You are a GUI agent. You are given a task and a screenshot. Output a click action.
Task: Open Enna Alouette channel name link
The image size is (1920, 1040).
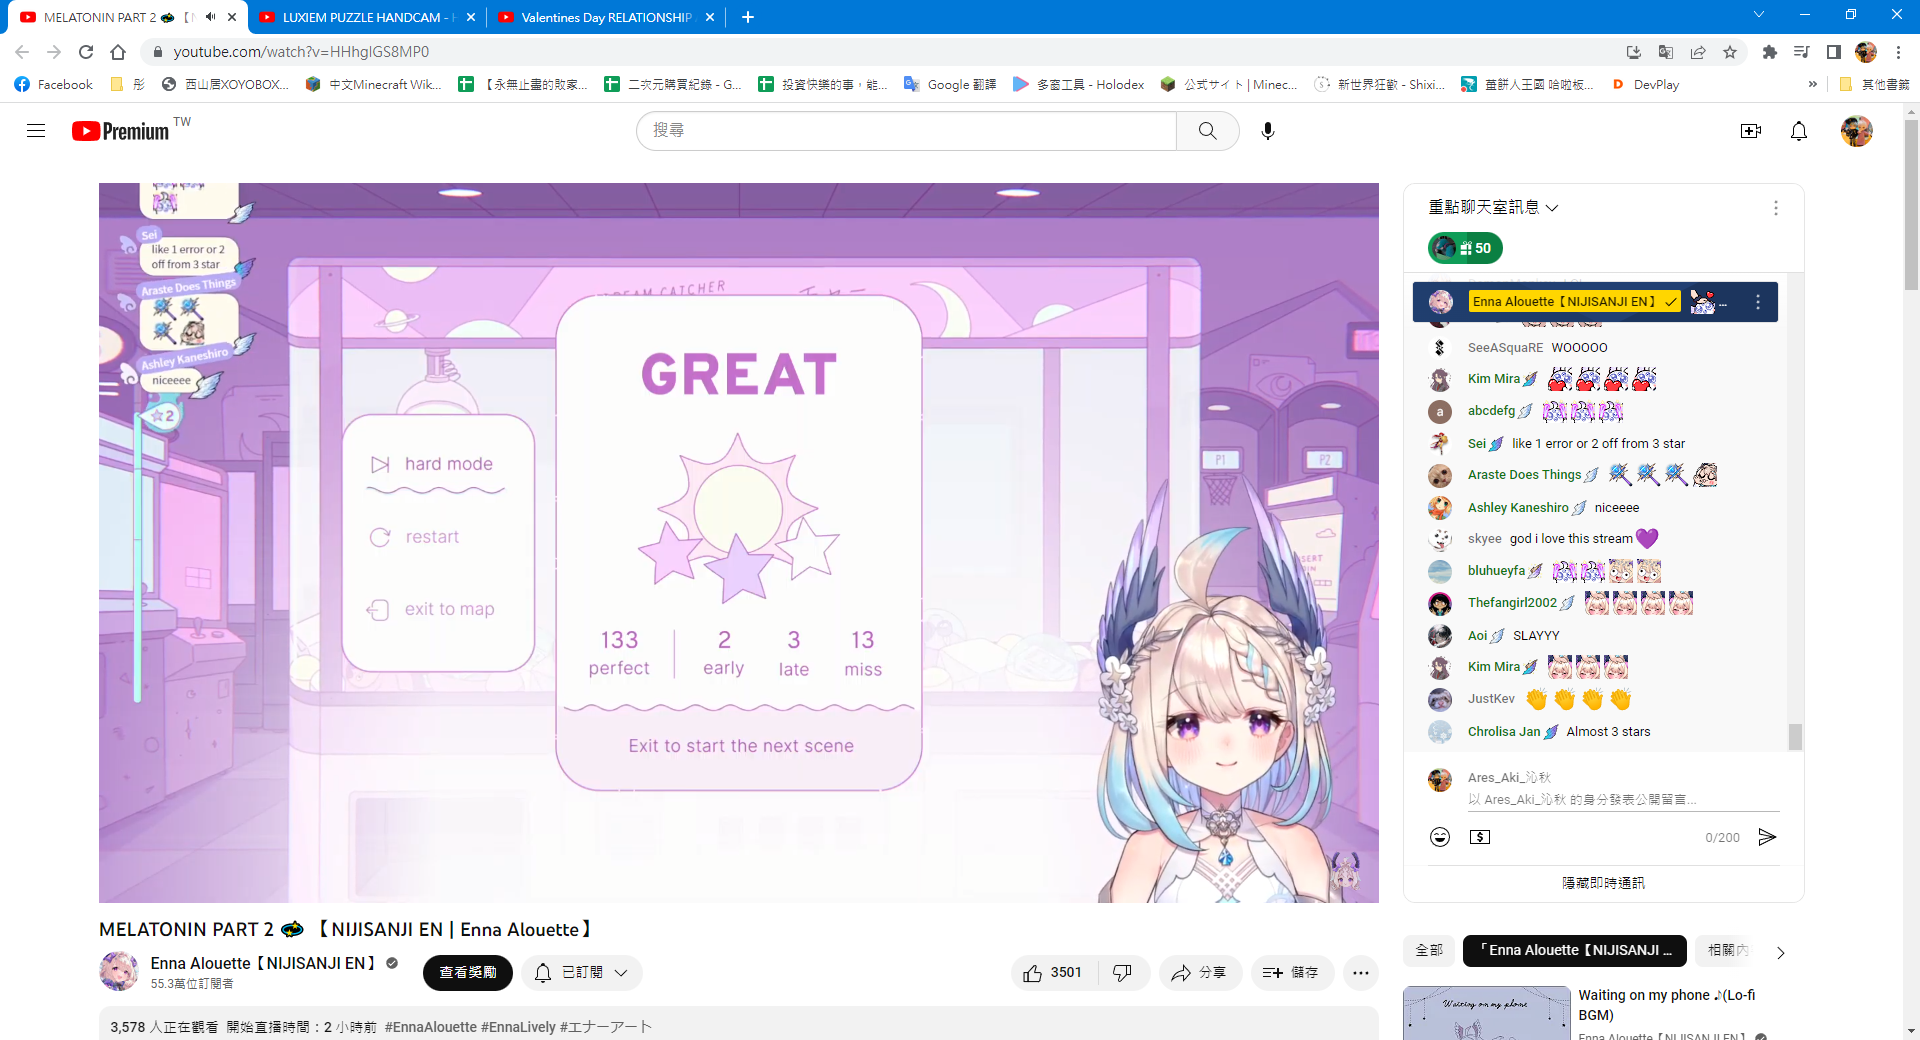pyautogui.click(x=263, y=963)
